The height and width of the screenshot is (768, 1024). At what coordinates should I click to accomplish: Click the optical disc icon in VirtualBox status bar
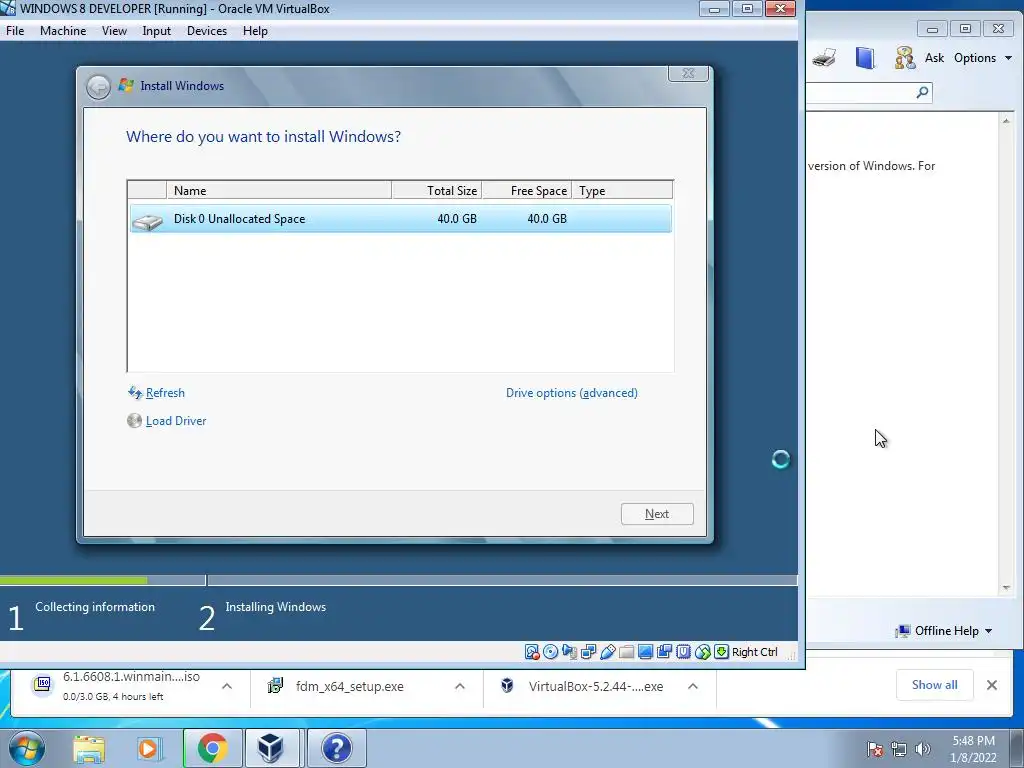click(x=551, y=652)
